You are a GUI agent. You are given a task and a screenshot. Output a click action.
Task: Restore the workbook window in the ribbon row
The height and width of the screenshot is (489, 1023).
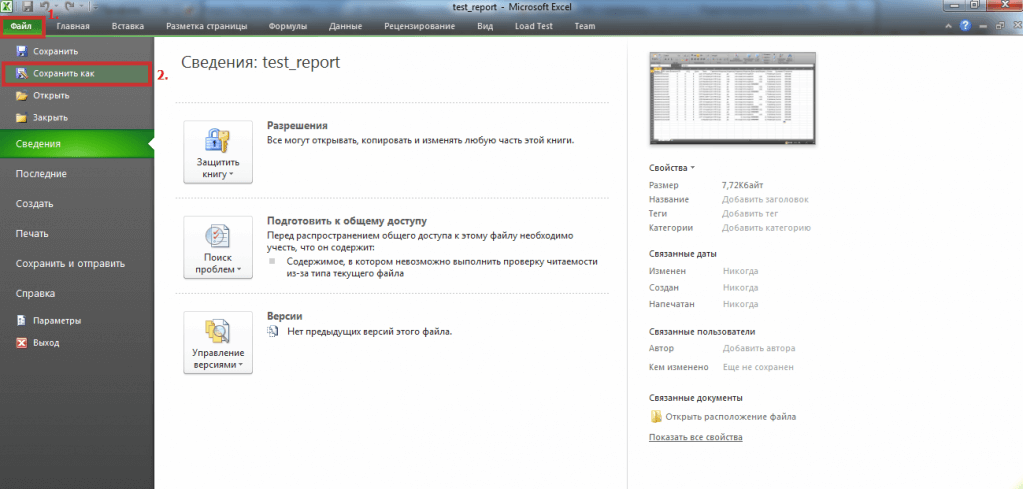coord(1000,26)
